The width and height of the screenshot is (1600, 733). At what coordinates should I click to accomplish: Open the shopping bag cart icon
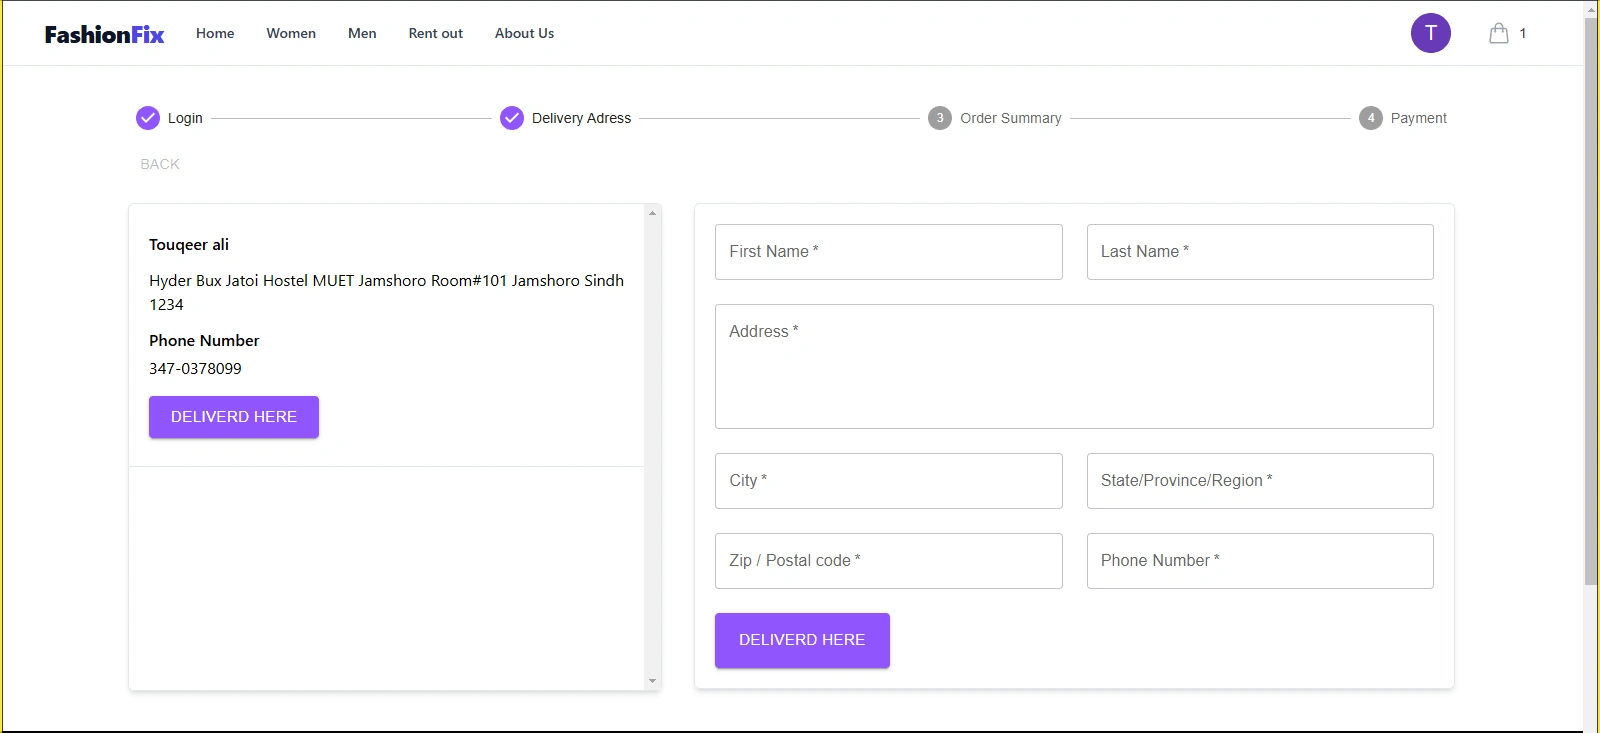tap(1498, 33)
